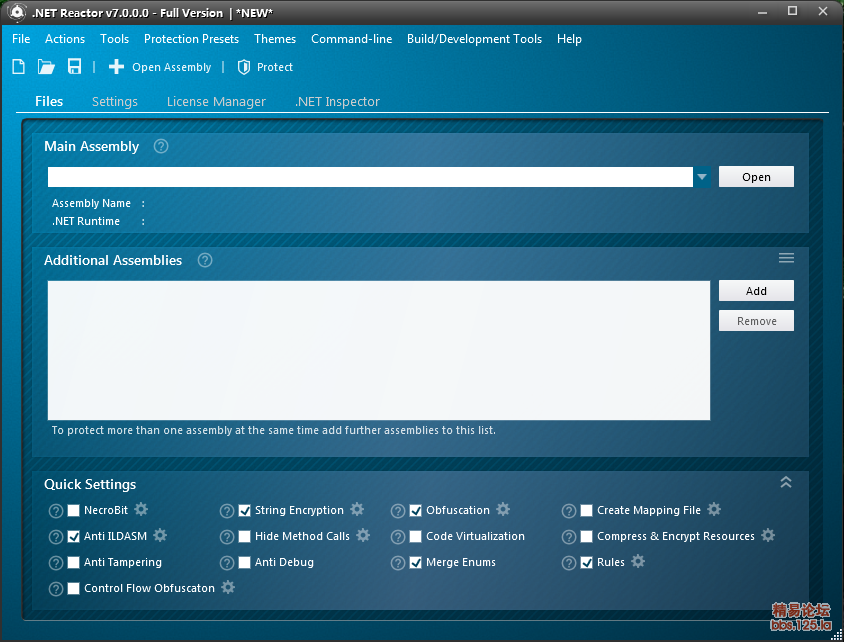Image resolution: width=844 pixels, height=642 pixels.
Task: Click the plus icon for Open Assembly
Action: (x=116, y=67)
